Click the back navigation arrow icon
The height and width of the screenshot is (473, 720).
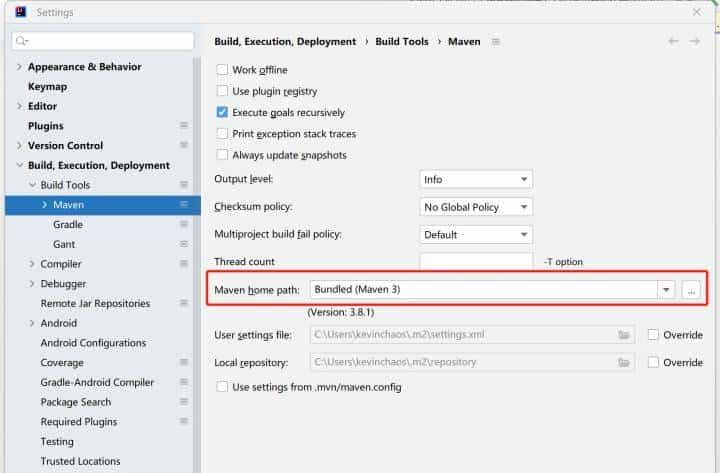click(673, 42)
